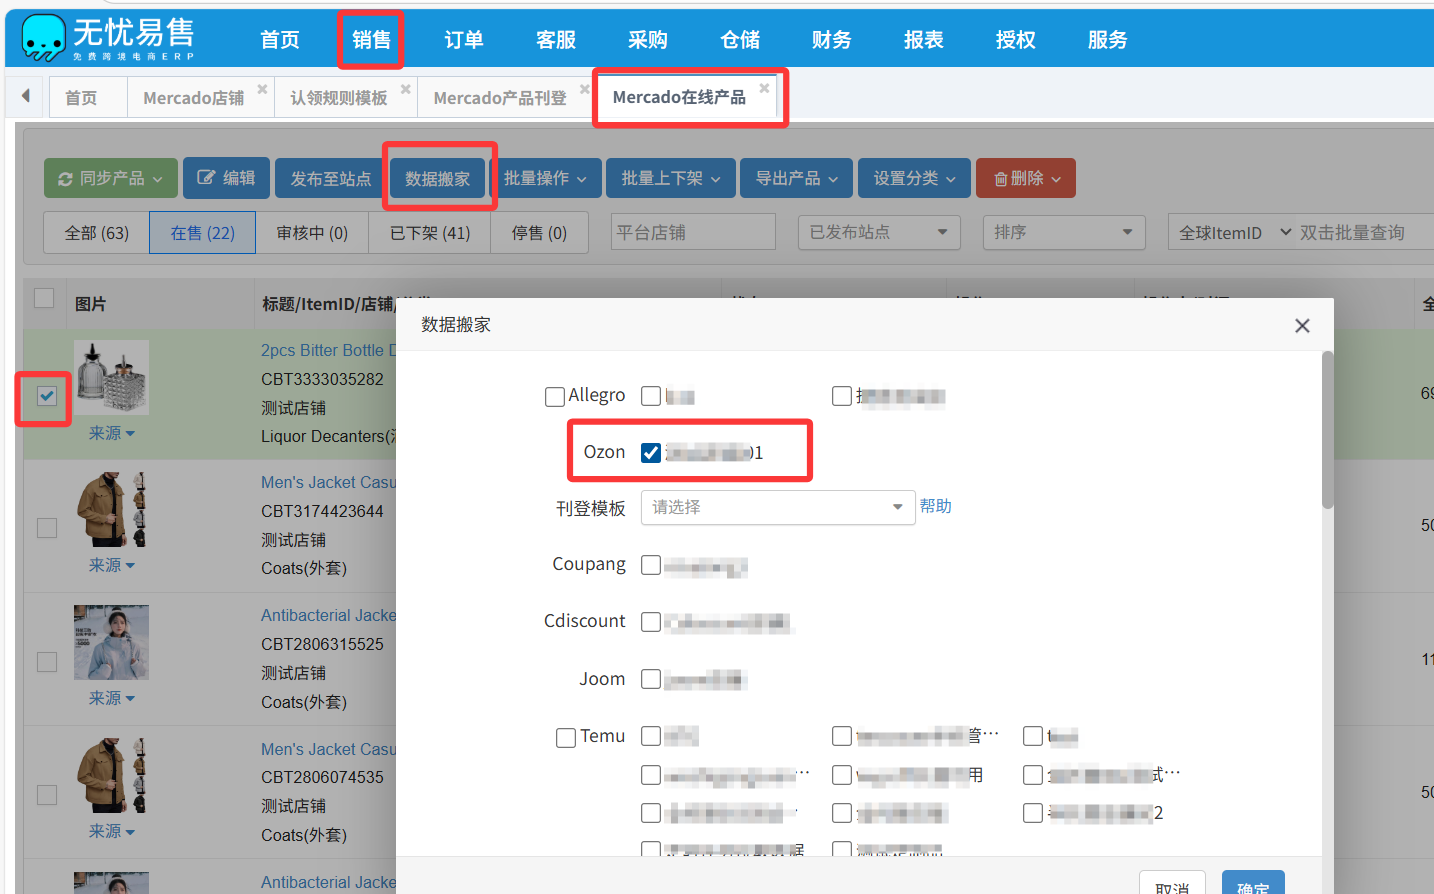Open the 刊登模板 dropdown
The width and height of the screenshot is (1434, 894).
pos(777,508)
